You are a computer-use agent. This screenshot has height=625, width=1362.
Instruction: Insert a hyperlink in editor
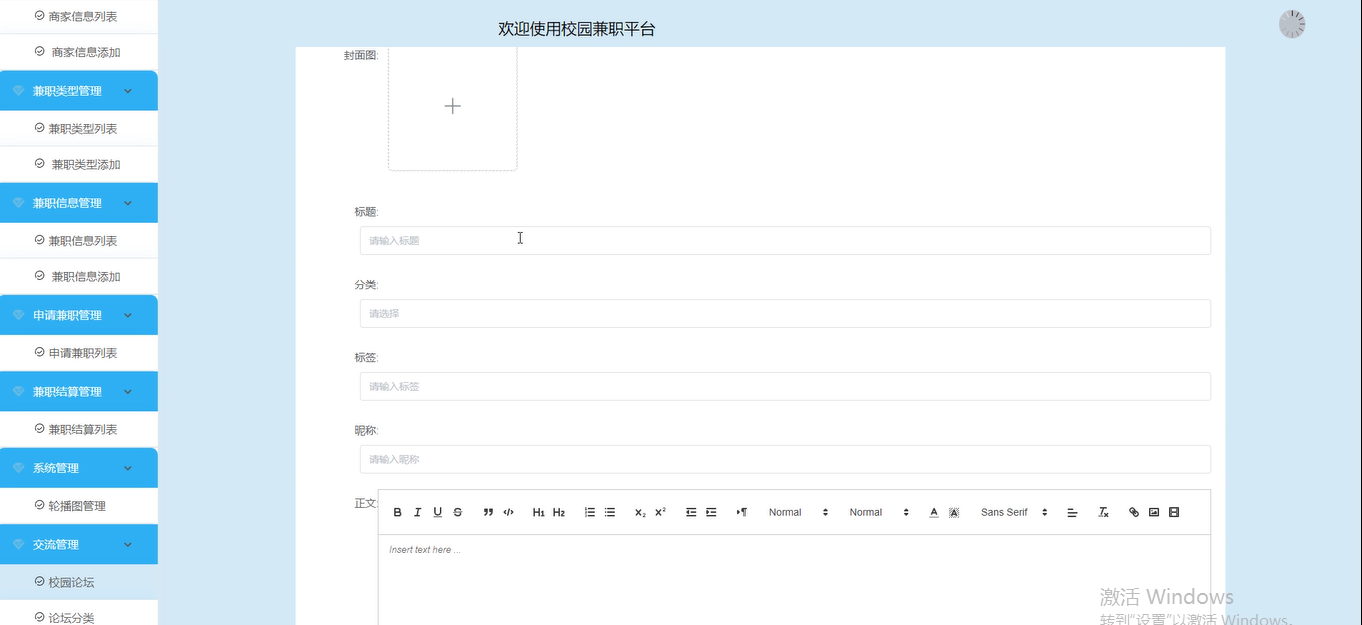pos(1133,512)
